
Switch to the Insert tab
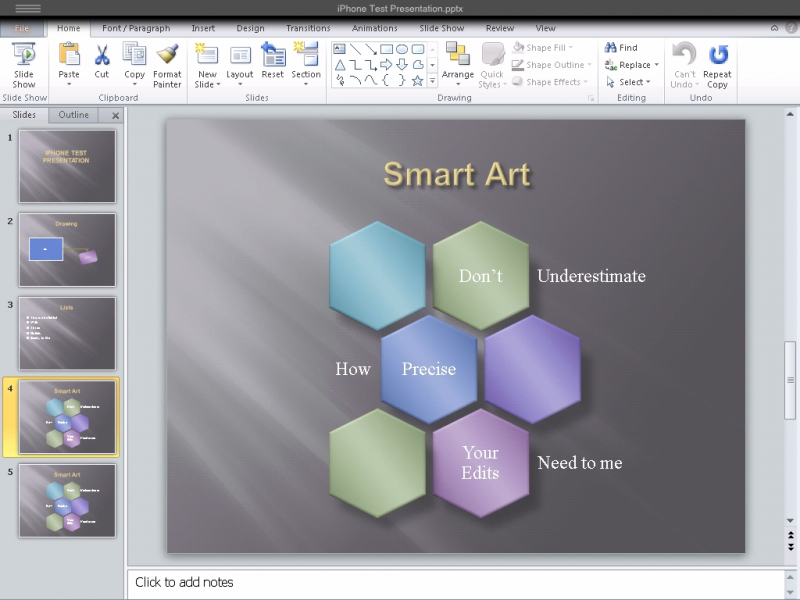tap(203, 28)
